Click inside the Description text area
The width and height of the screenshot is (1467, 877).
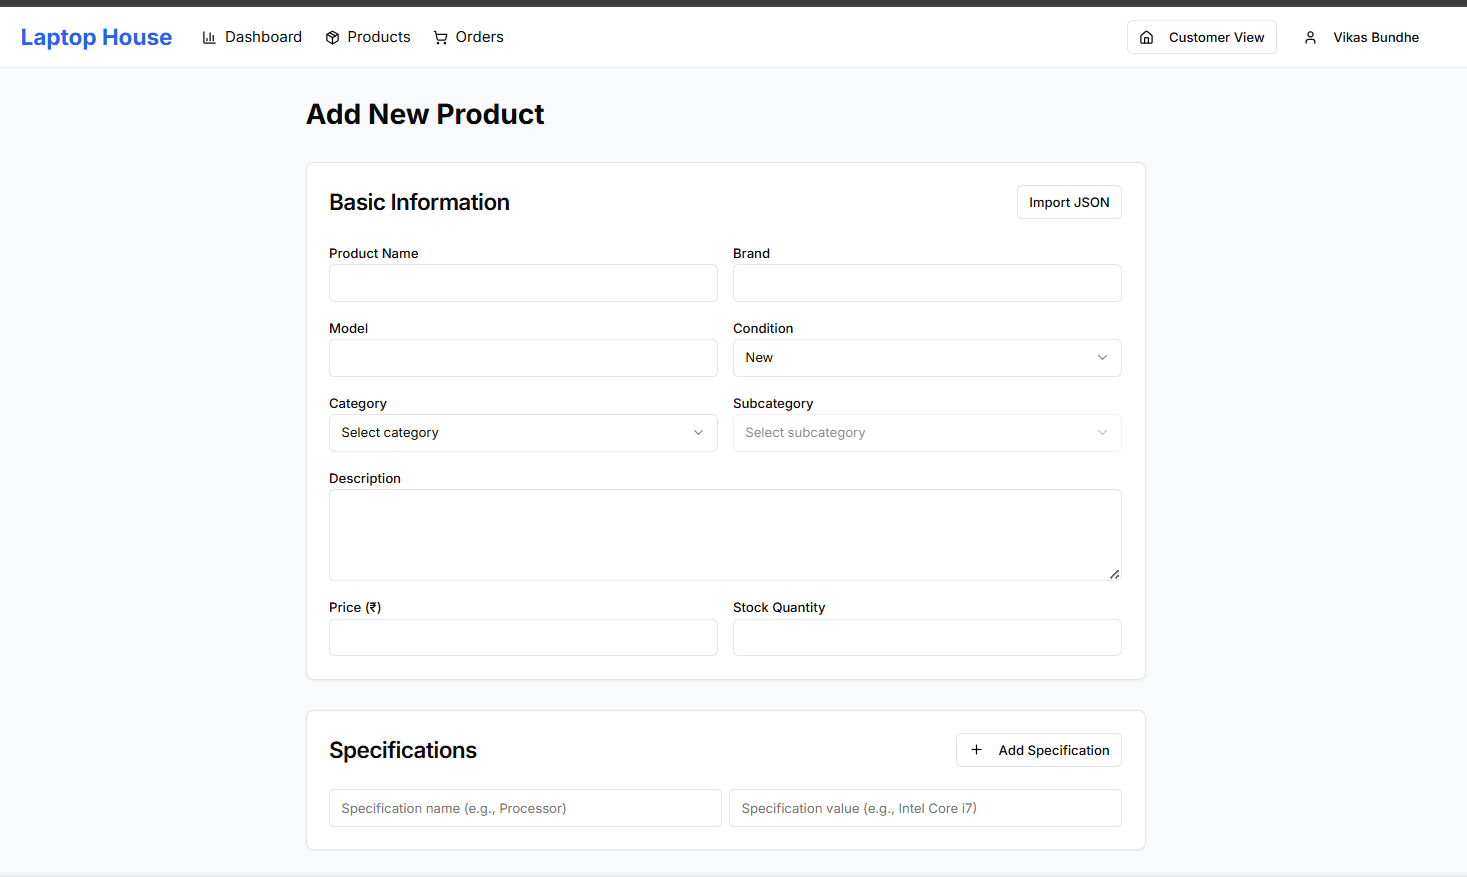tap(725, 534)
